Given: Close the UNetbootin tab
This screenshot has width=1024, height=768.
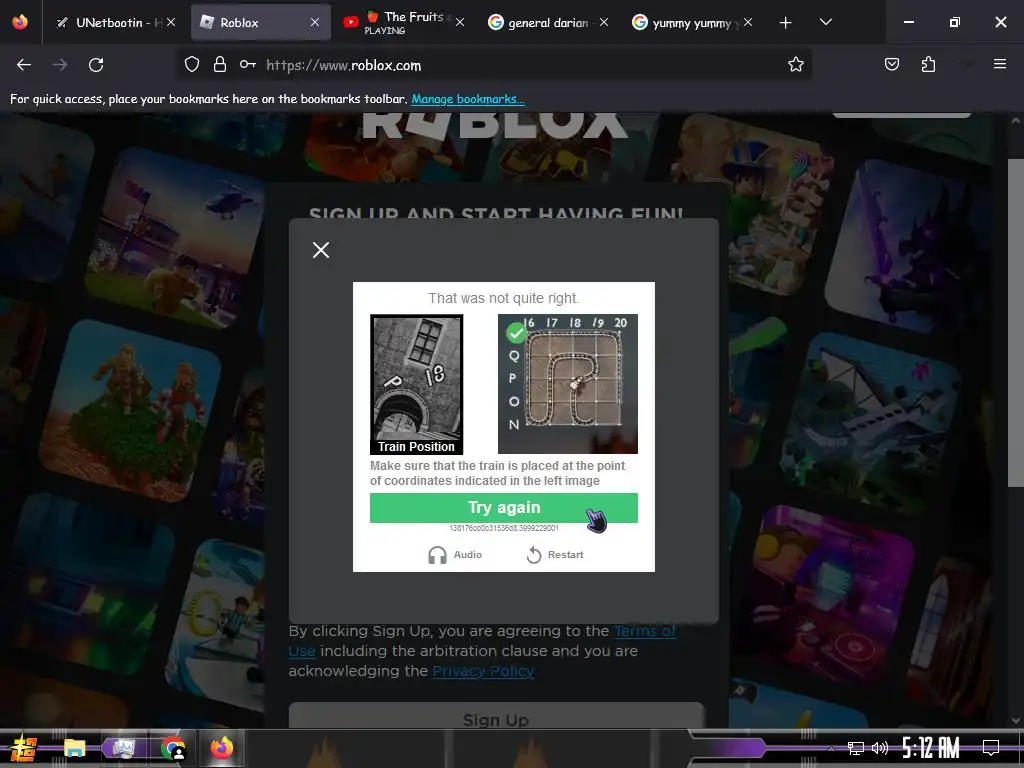Looking at the screenshot, I should pos(171,22).
